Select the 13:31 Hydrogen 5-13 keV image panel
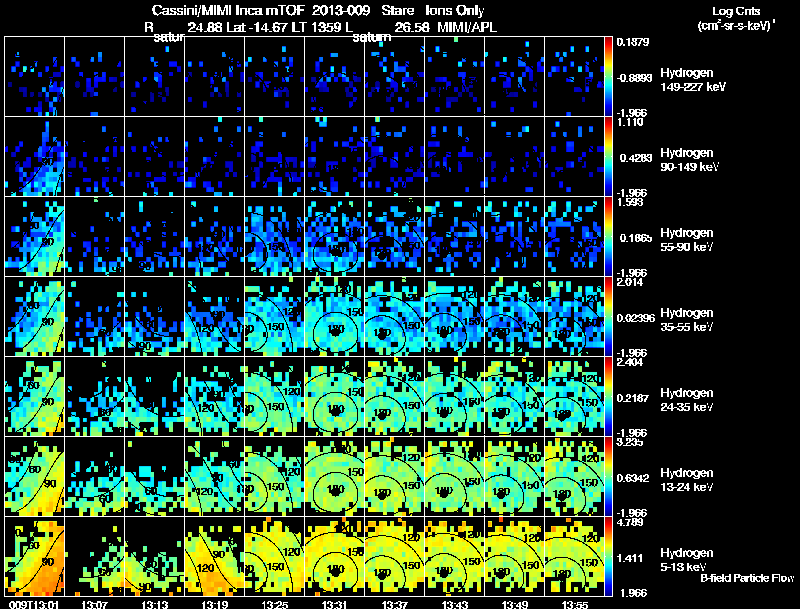 [x=335, y=556]
